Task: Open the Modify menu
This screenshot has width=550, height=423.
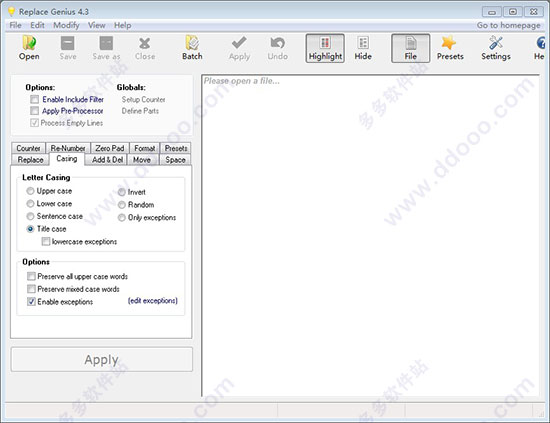Action: [x=66, y=25]
